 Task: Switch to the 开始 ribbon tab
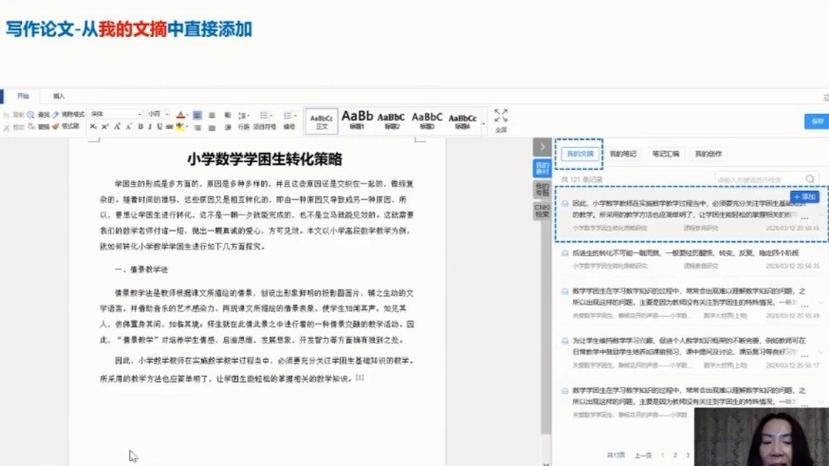click(x=23, y=96)
